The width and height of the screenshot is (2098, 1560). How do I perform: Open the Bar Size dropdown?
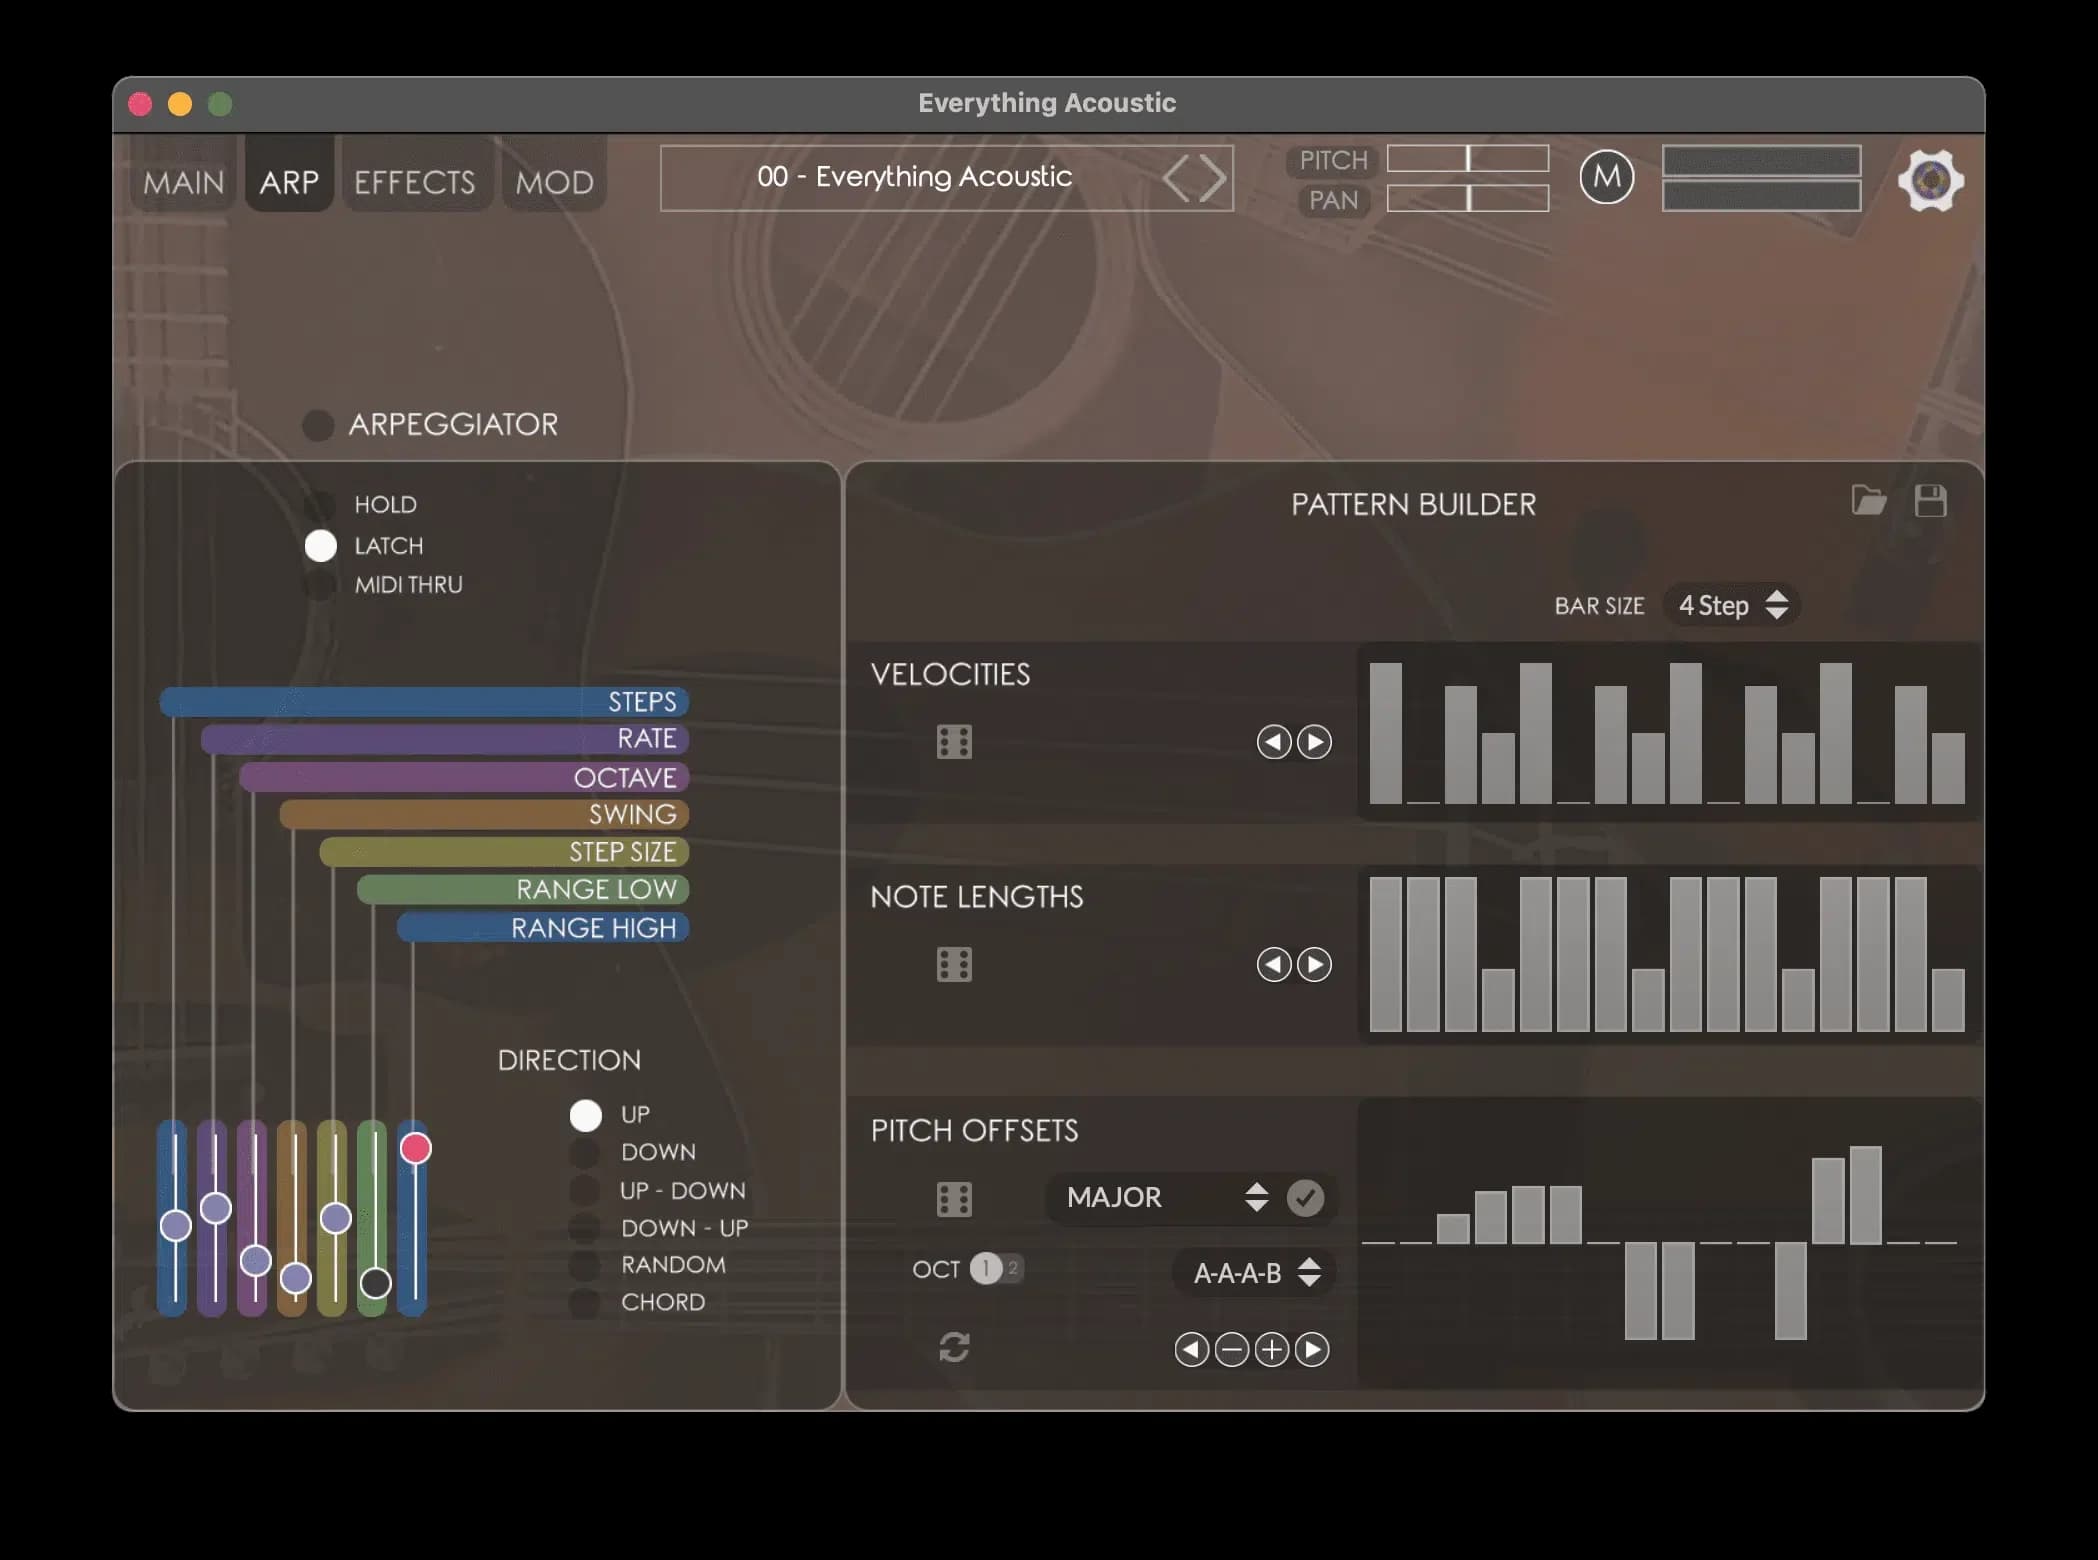1731,605
